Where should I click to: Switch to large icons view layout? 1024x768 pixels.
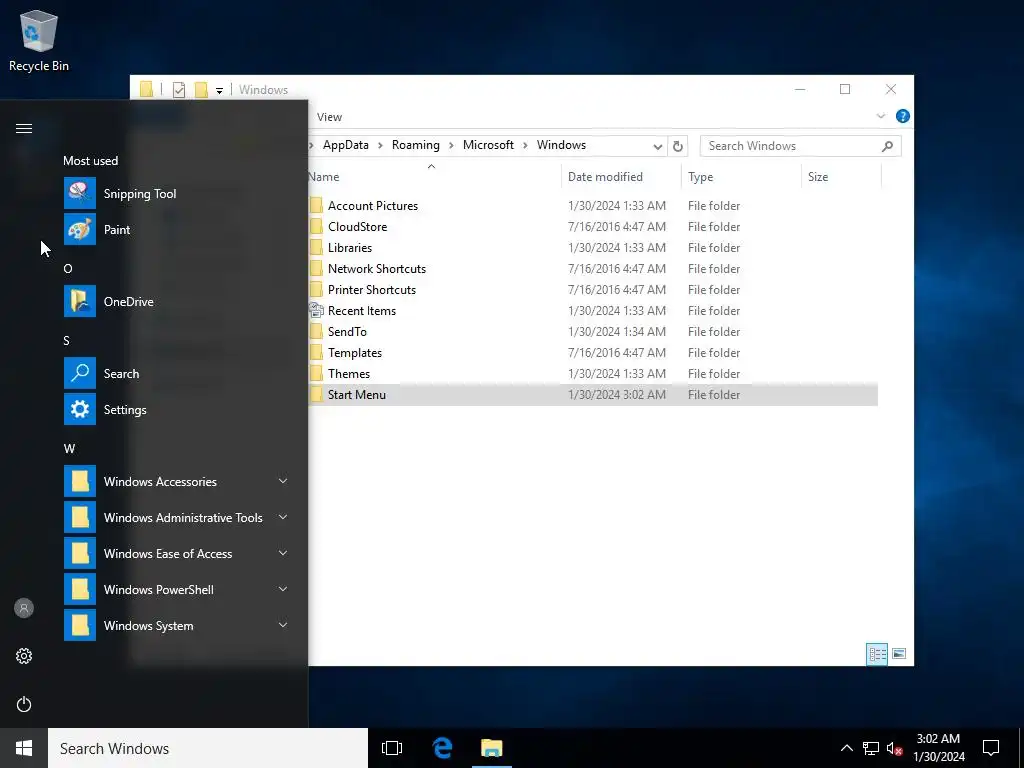899,654
